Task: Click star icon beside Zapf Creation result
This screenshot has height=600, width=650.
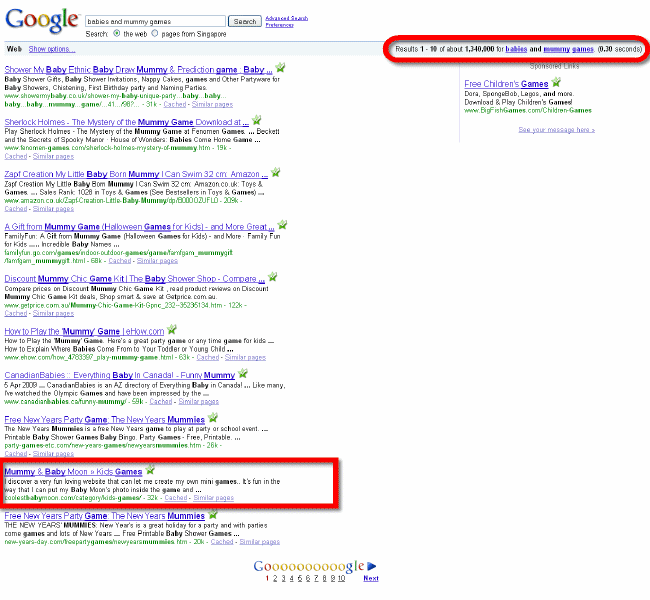Action: point(275,172)
